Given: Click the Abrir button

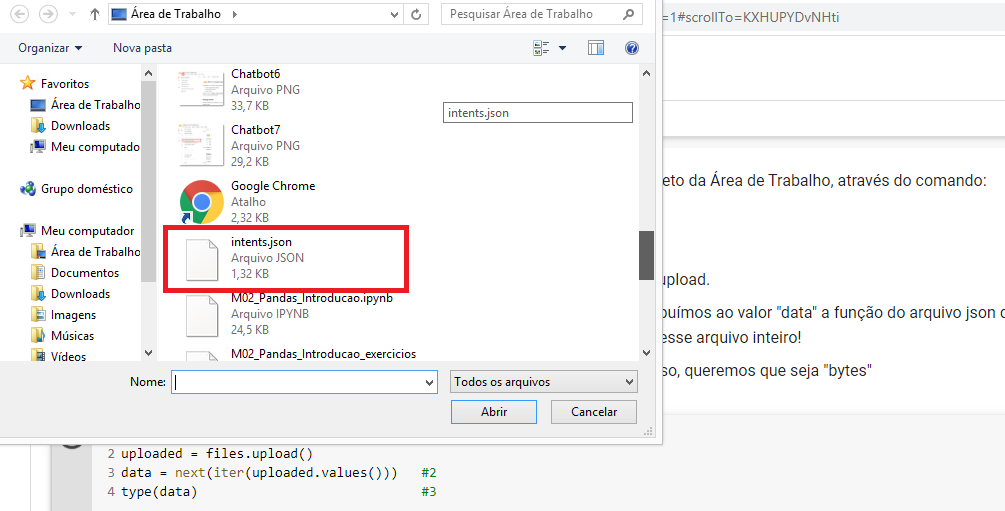Looking at the screenshot, I should tap(494, 412).
